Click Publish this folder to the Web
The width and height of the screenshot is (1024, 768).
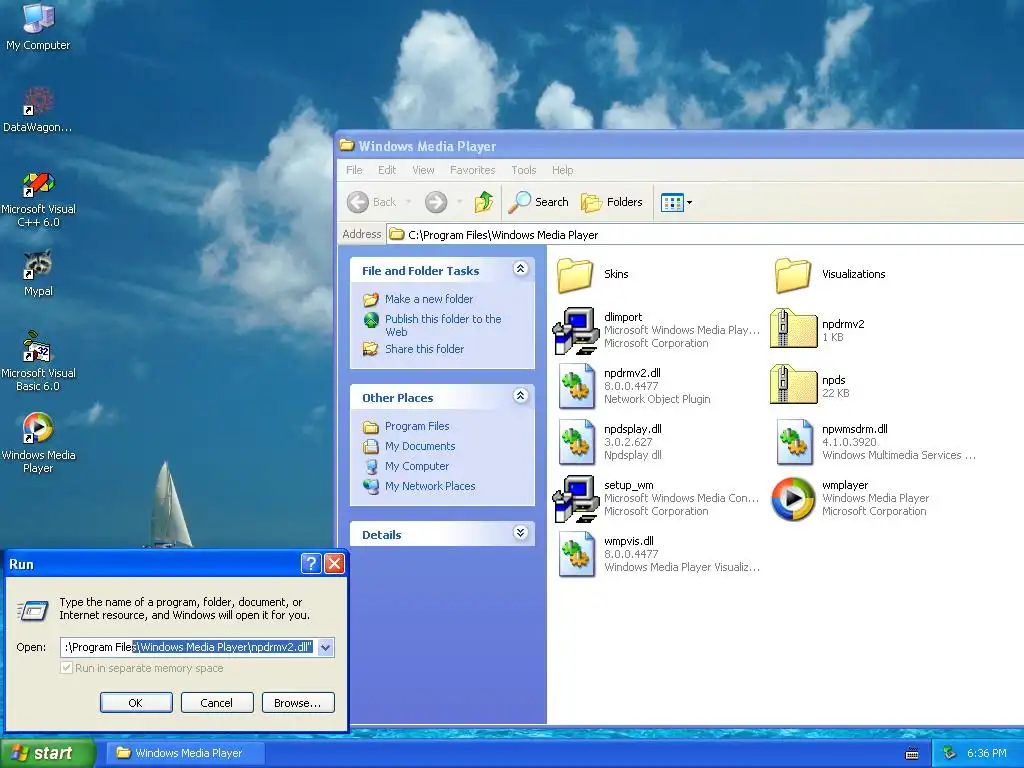443,325
